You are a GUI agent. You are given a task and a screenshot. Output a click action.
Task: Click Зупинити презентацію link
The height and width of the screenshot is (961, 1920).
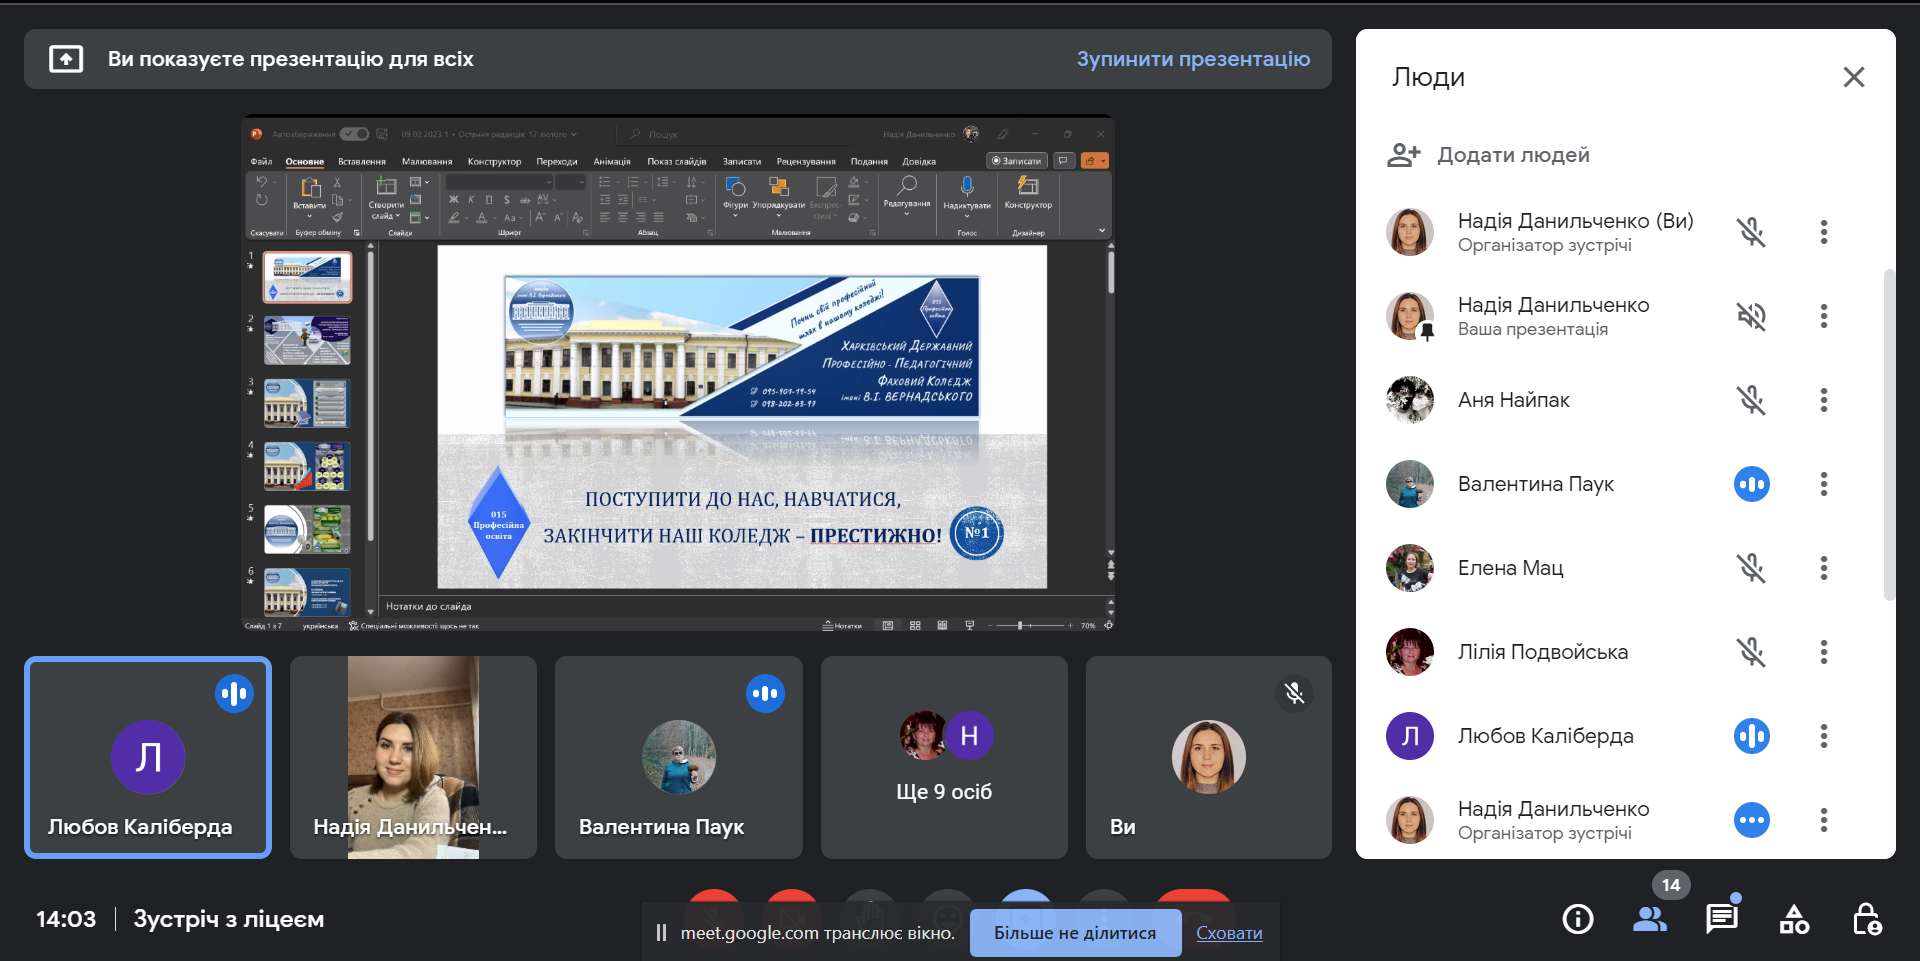tap(1193, 59)
